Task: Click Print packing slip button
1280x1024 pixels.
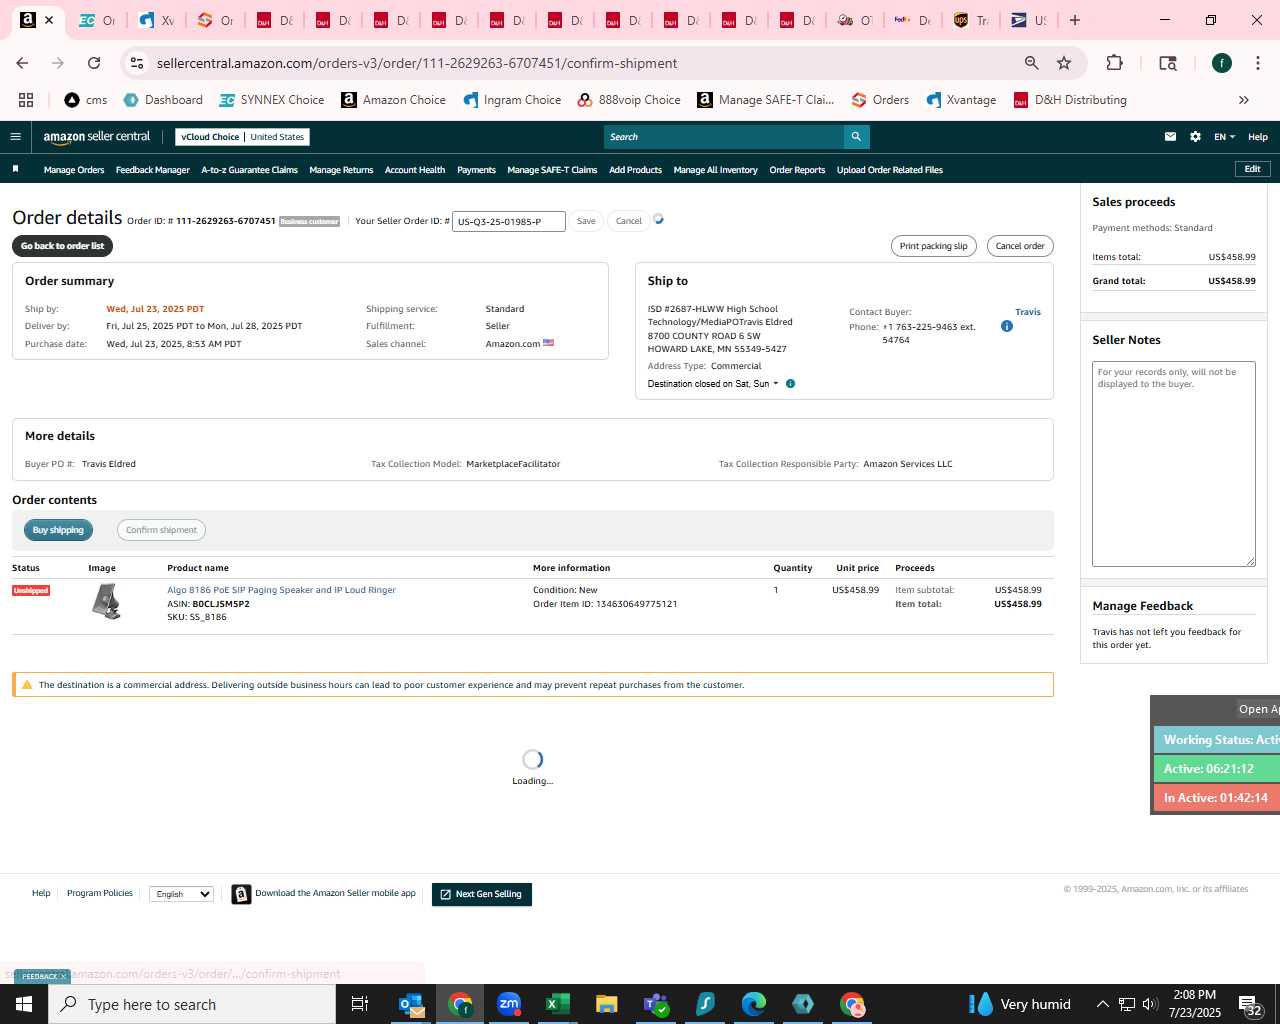Action: [x=933, y=246]
